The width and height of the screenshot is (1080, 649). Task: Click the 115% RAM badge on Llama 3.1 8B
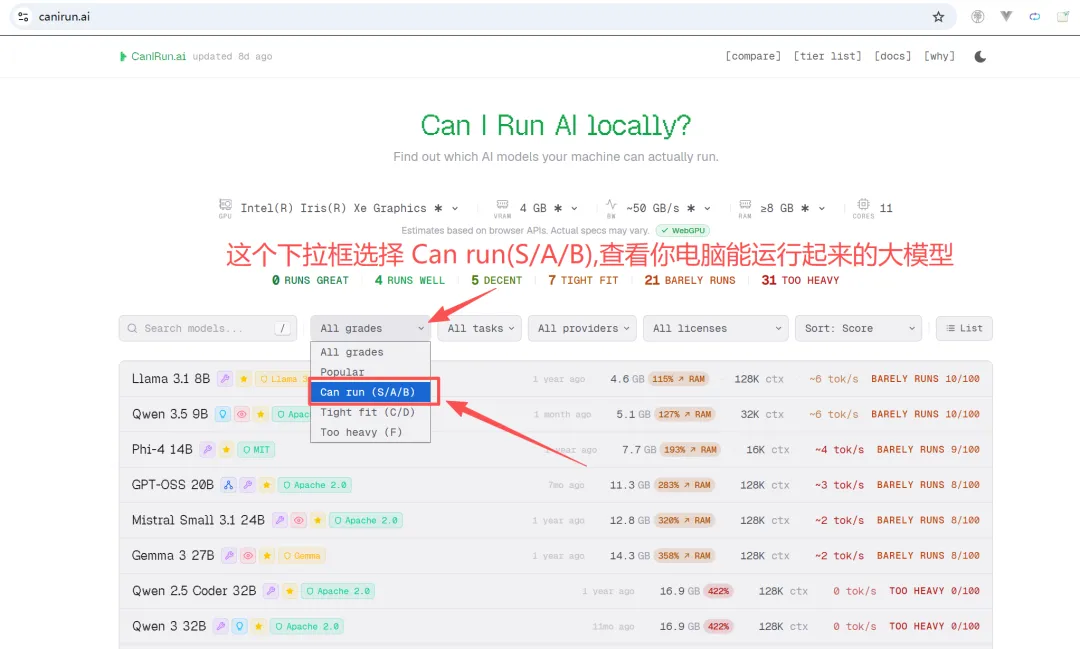tap(679, 379)
